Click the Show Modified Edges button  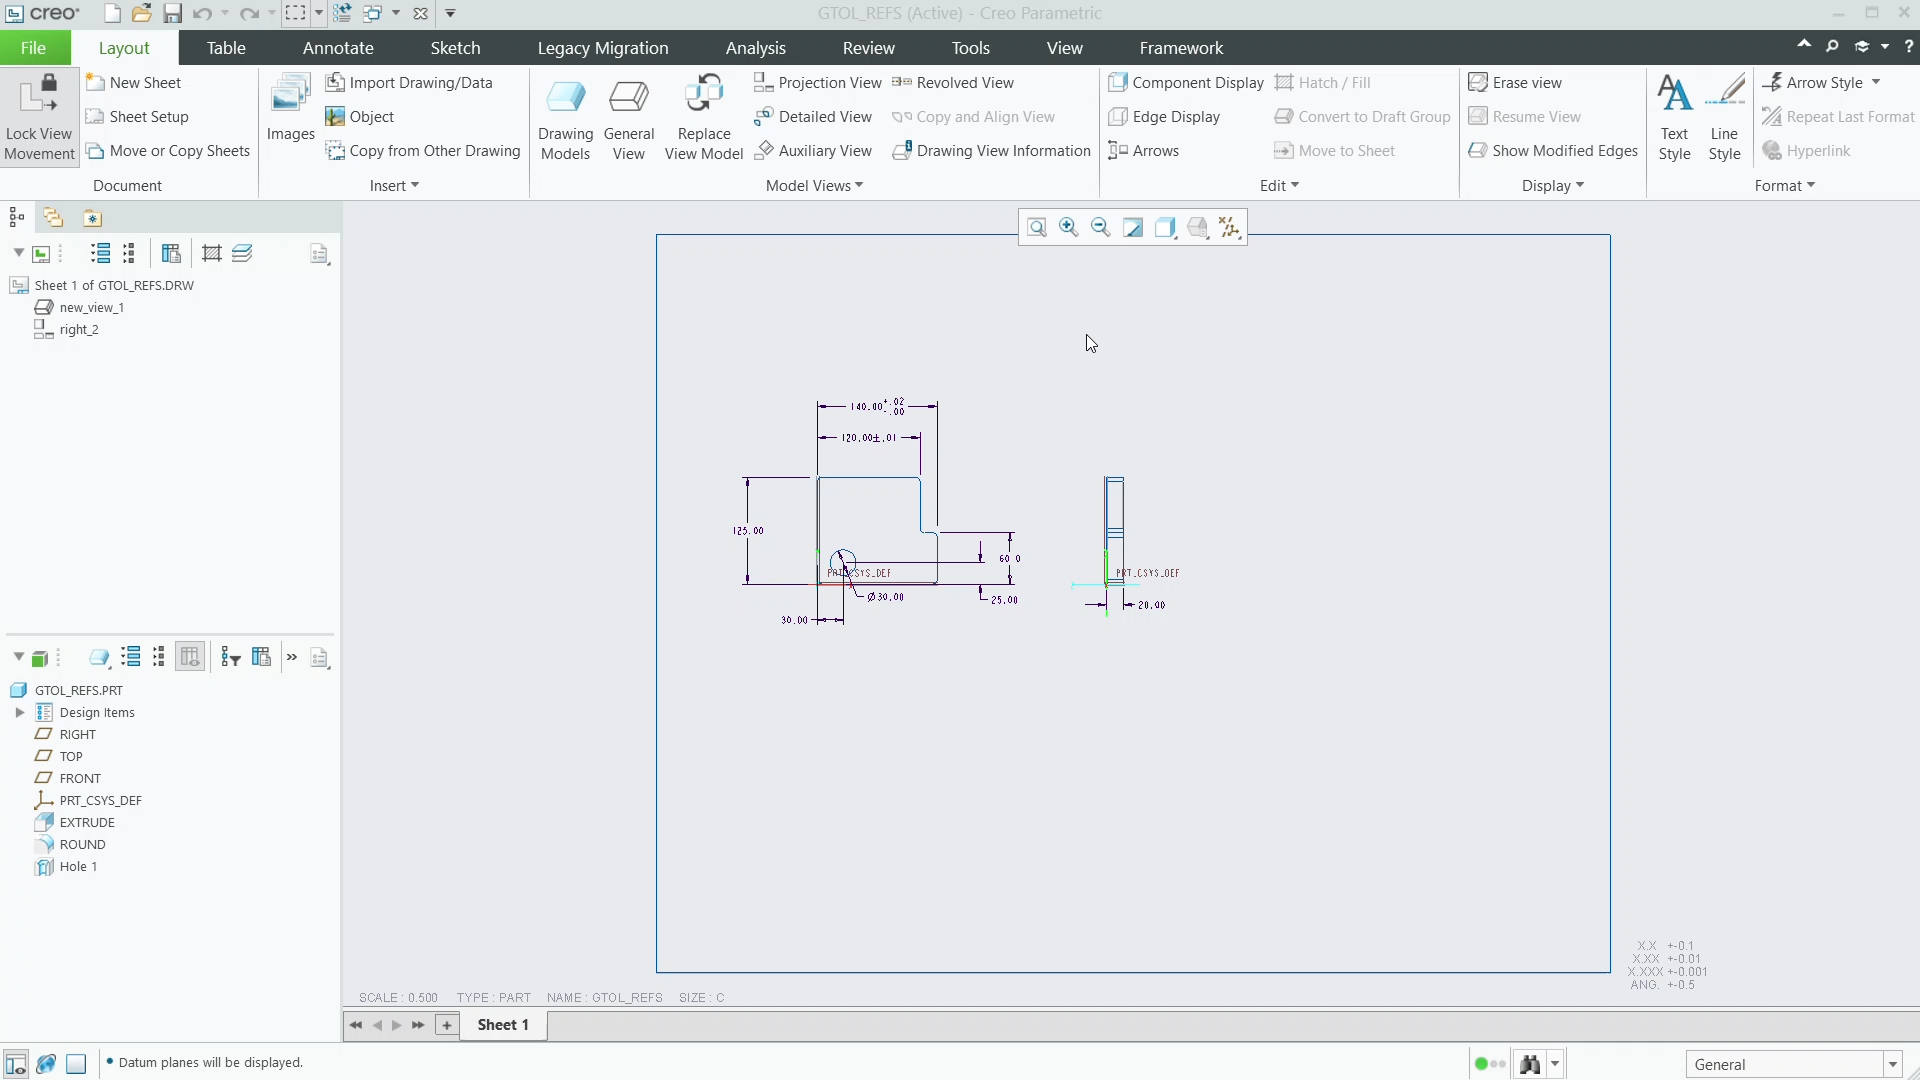tap(1553, 151)
